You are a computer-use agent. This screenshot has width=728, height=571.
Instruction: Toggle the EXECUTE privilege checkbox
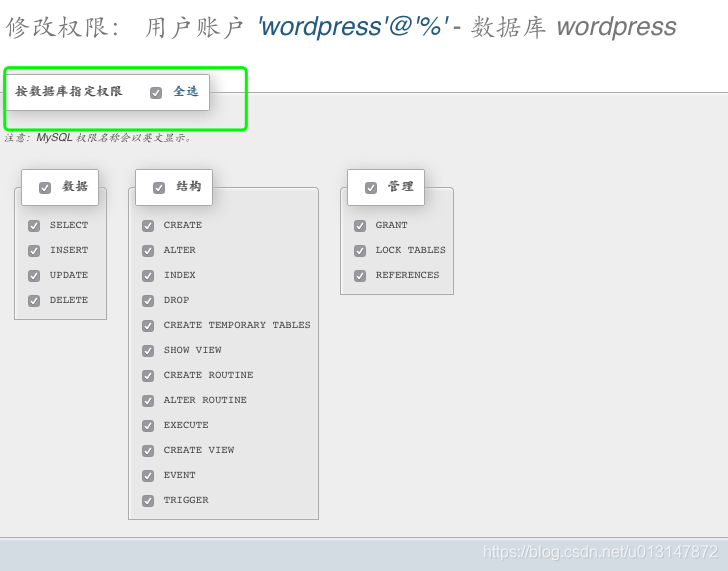tap(148, 426)
